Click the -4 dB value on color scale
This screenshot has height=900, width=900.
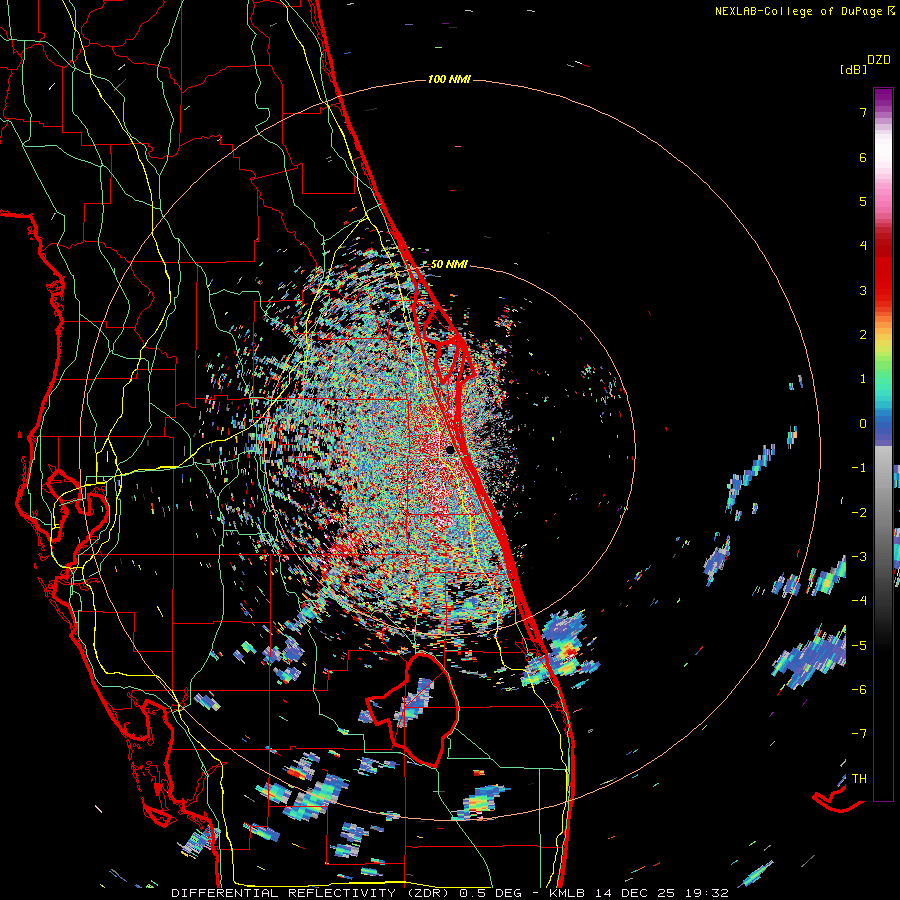point(859,600)
